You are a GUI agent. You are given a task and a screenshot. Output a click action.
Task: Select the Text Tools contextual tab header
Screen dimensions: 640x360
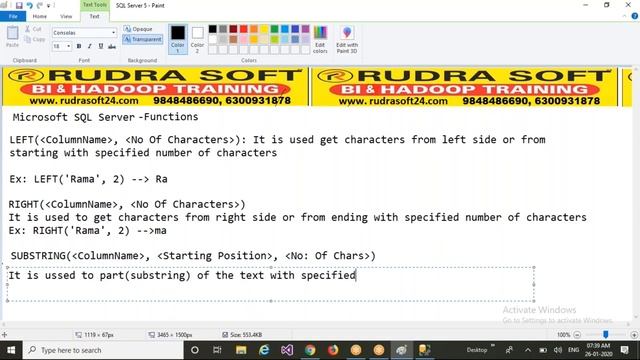coord(95,5)
